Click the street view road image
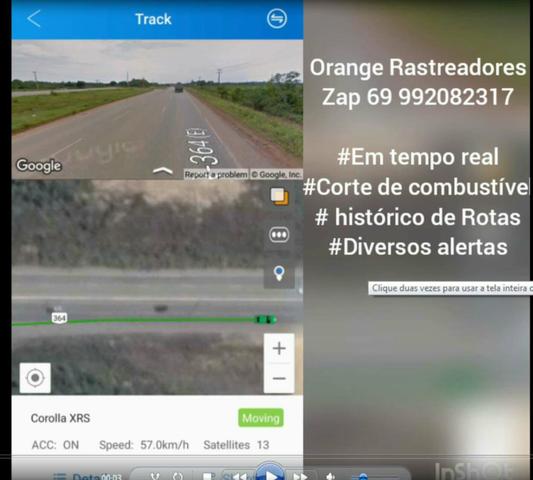Viewport: 533px width, 480px height. point(157,109)
